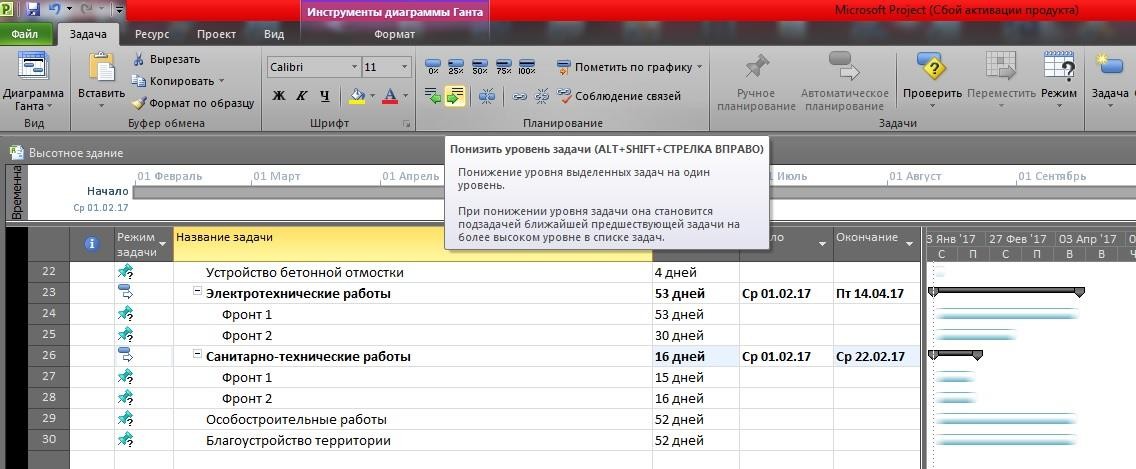
Task: Click Автоматическое планирование icon
Action: [x=844, y=67]
